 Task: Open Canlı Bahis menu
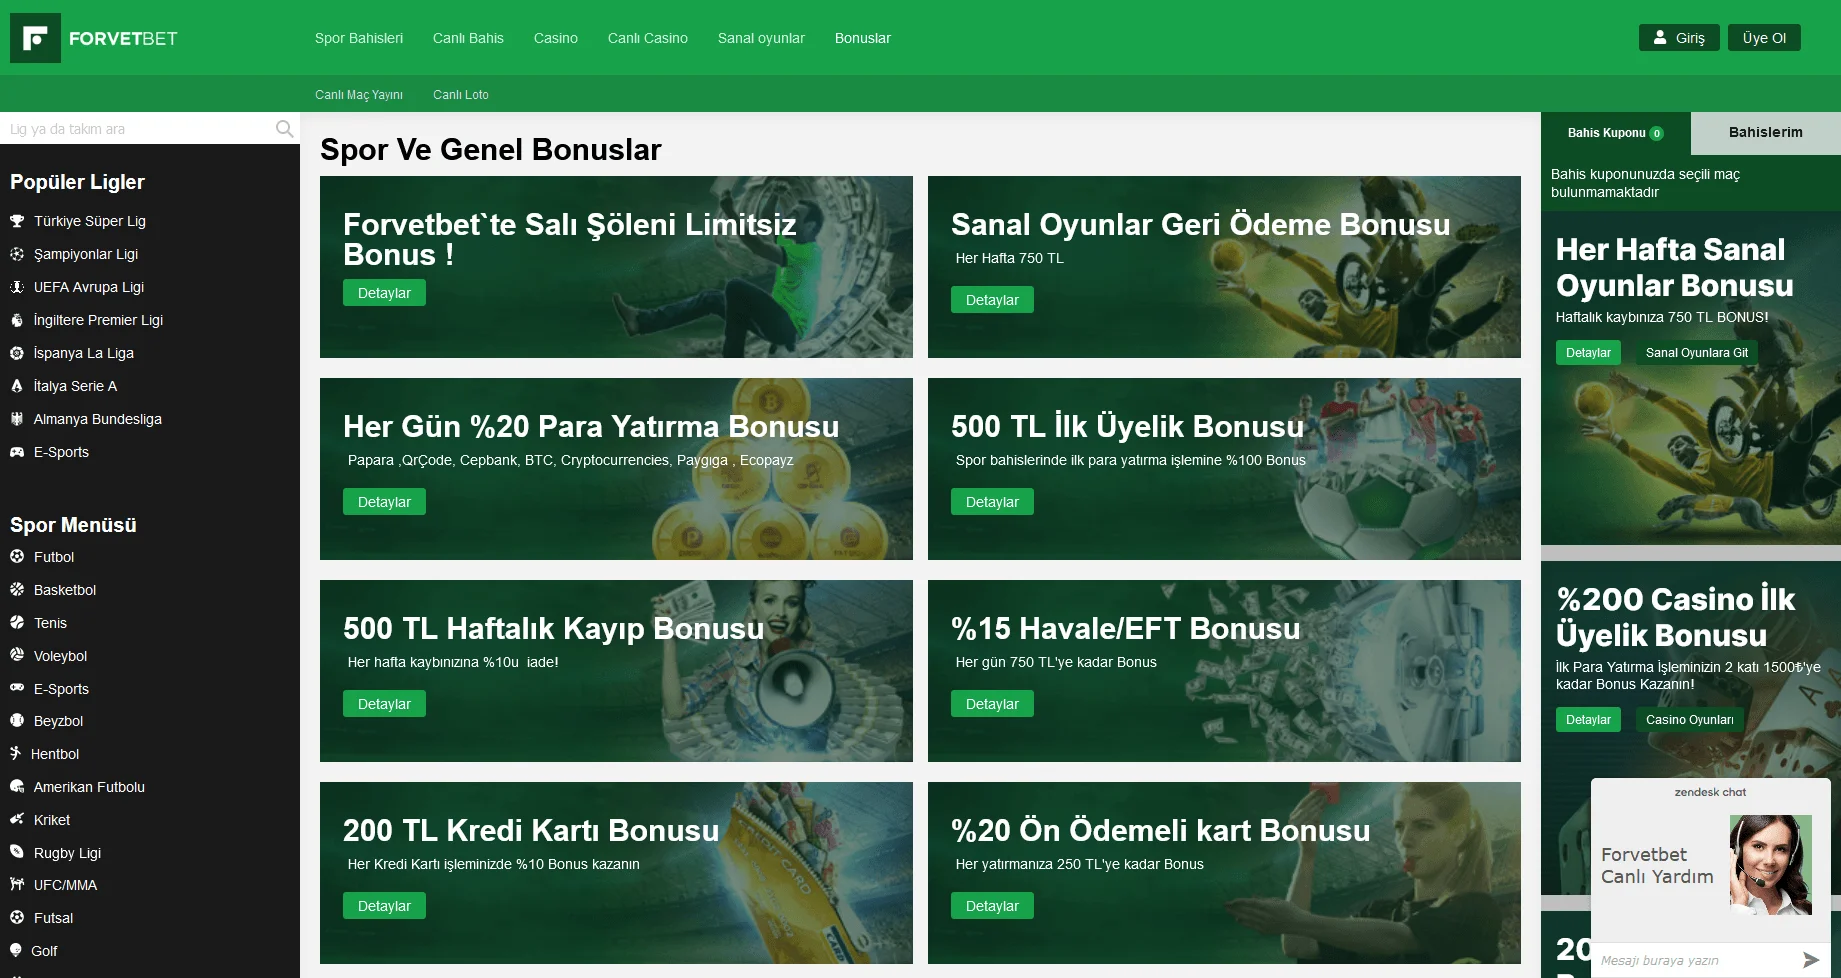point(468,38)
